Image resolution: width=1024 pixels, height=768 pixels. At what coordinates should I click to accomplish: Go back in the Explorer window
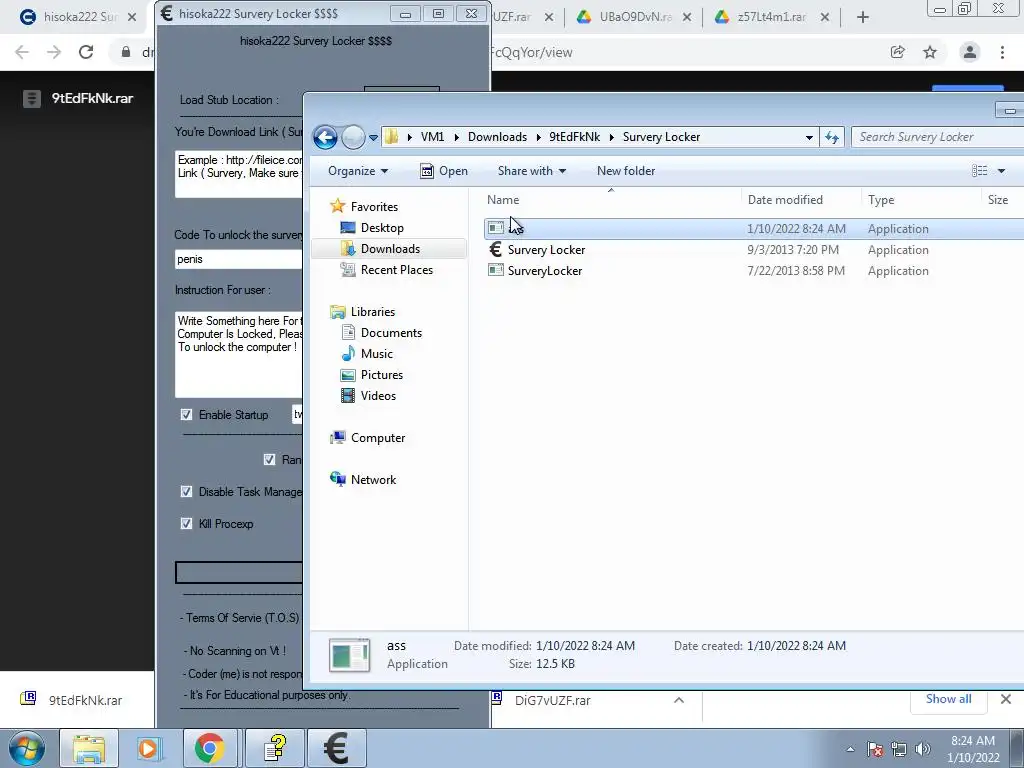pyautogui.click(x=325, y=137)
